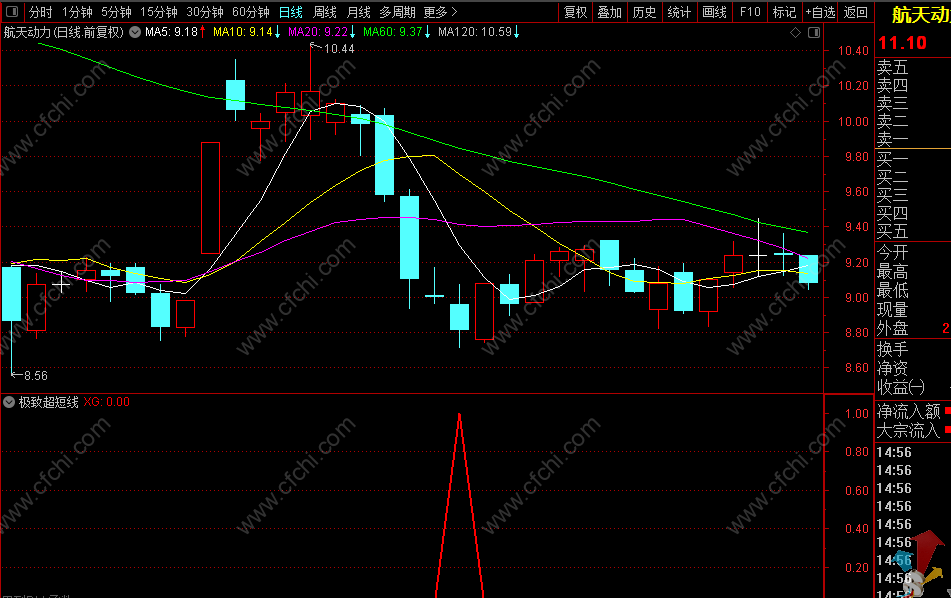Open the 历史 history button

pyautogui.click(x=645, y=12)
